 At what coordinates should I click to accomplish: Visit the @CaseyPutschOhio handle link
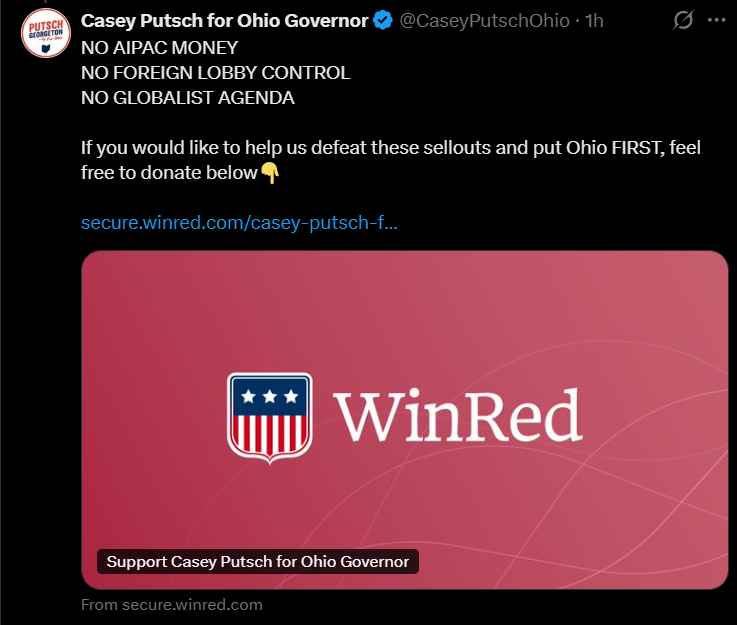click(x=485, y=21)
